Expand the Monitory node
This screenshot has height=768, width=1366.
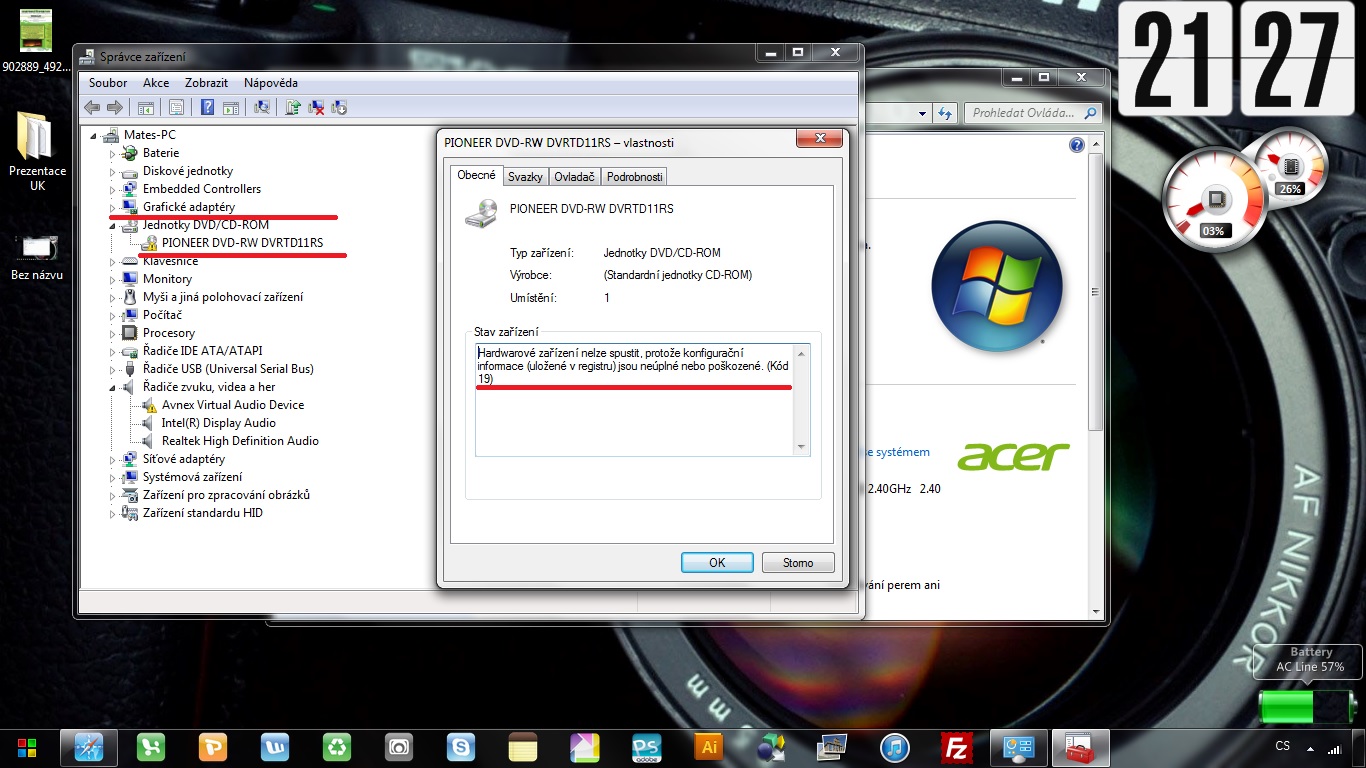click(113, 279)
